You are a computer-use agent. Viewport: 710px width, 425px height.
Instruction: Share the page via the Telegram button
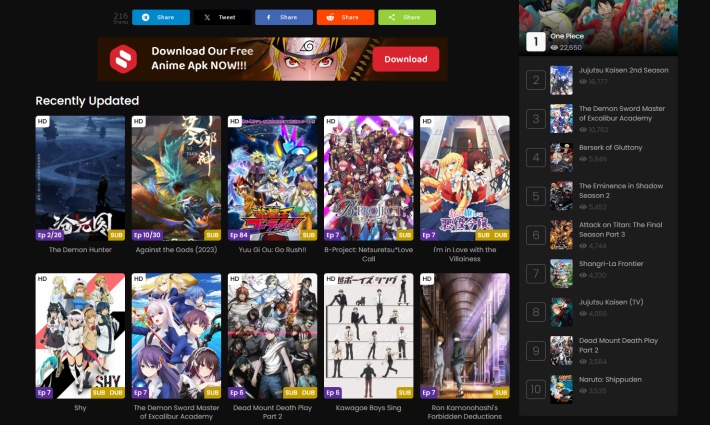[x=161, y=17]
